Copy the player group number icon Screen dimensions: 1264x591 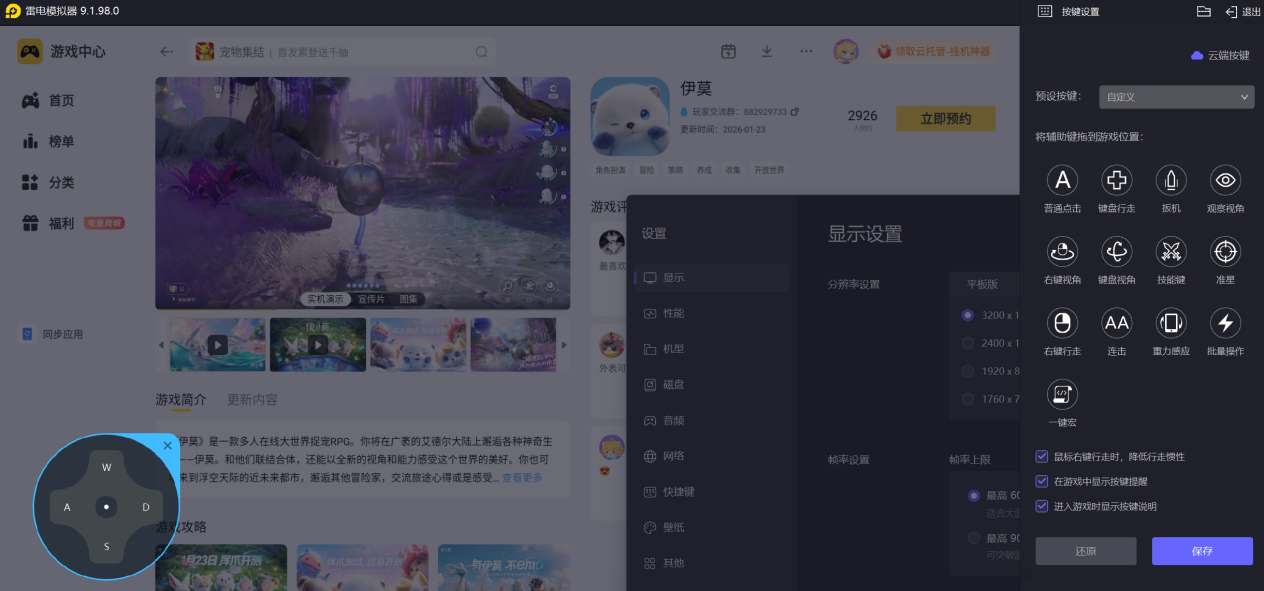coord(795,112)
